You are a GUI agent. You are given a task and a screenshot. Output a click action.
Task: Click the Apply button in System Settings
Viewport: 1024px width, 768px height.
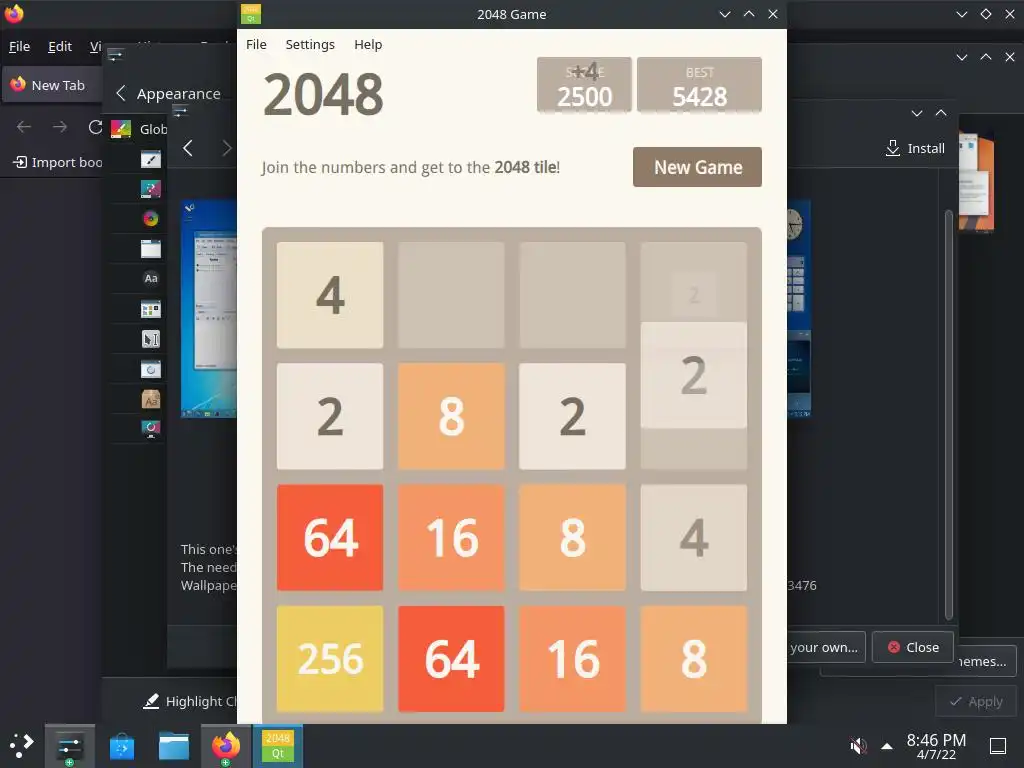[x=976, y=701]
